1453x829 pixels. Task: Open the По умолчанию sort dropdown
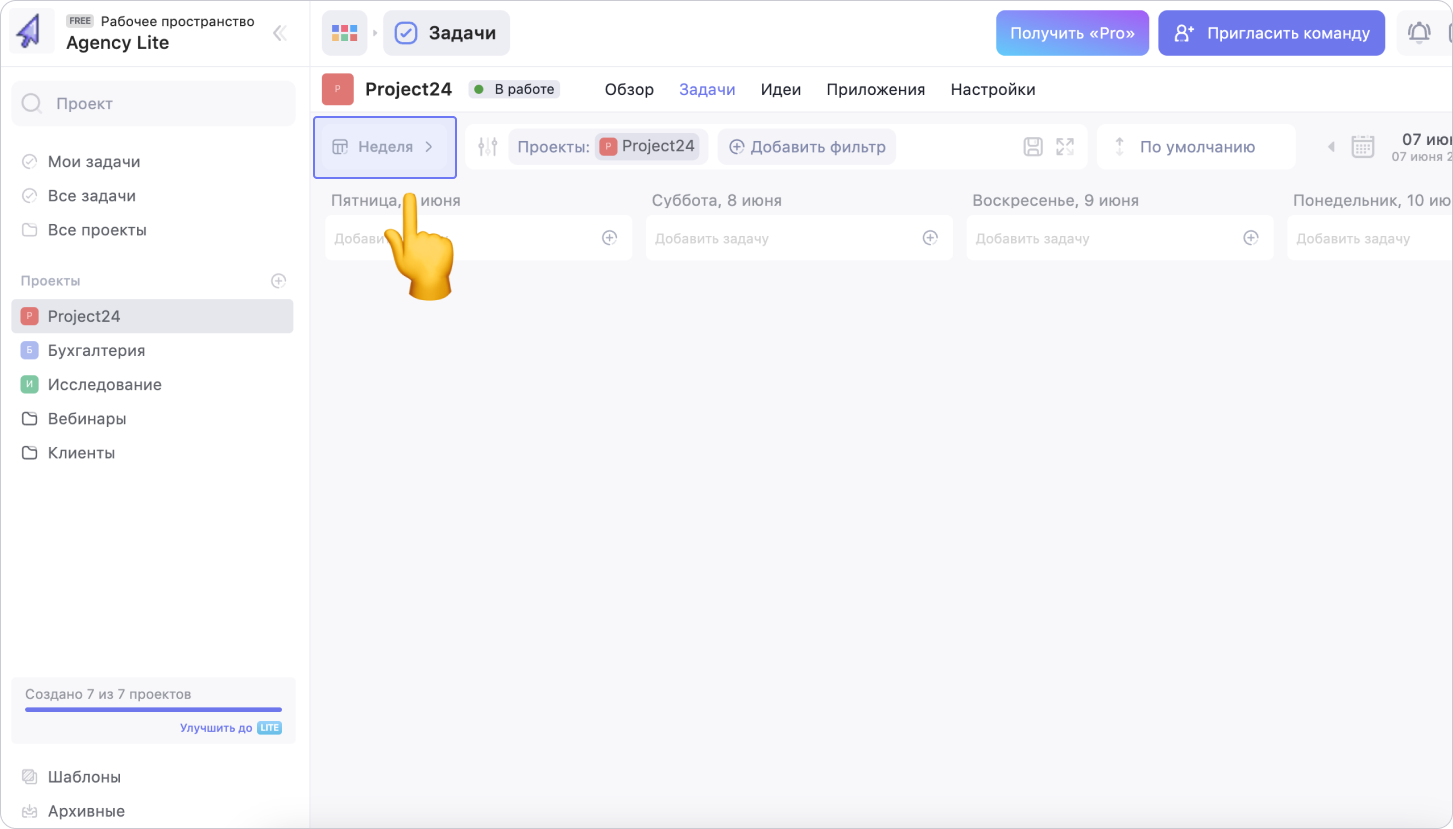1196,147
